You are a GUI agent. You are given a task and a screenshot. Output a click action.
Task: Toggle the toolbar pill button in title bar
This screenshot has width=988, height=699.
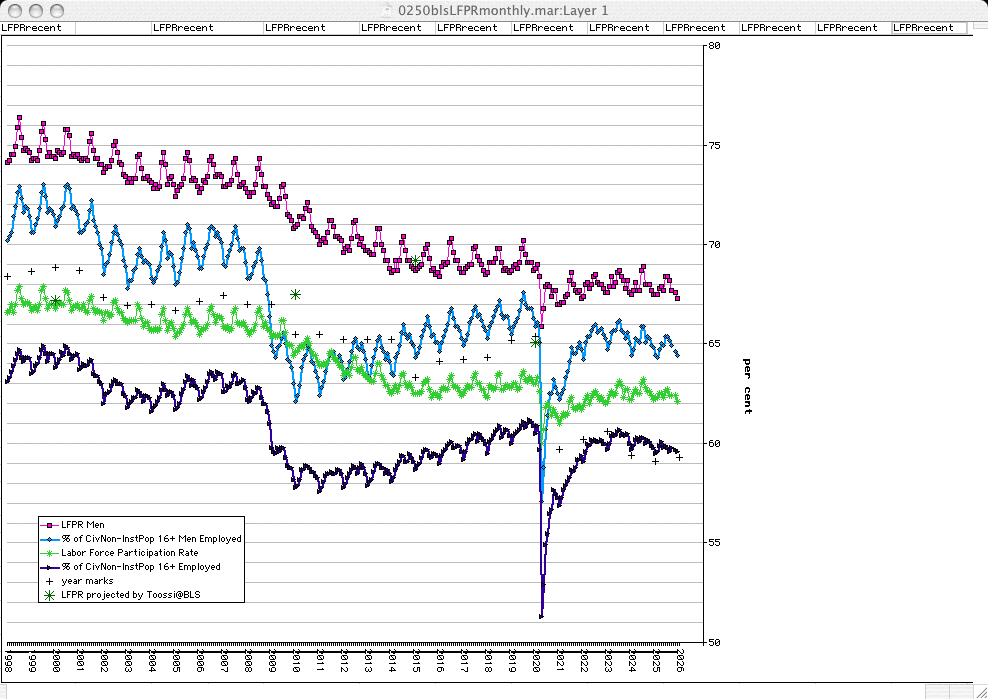click(970, 9)
